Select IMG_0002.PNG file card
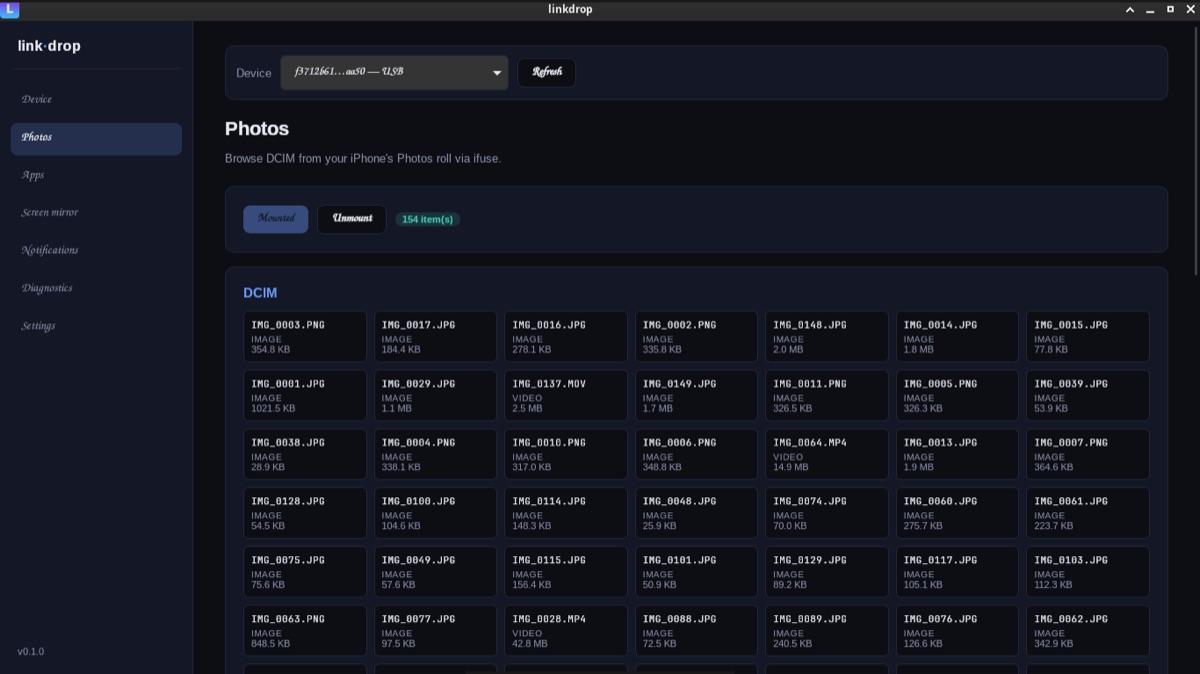The image size is (1200, 674). tap(696, 337)
